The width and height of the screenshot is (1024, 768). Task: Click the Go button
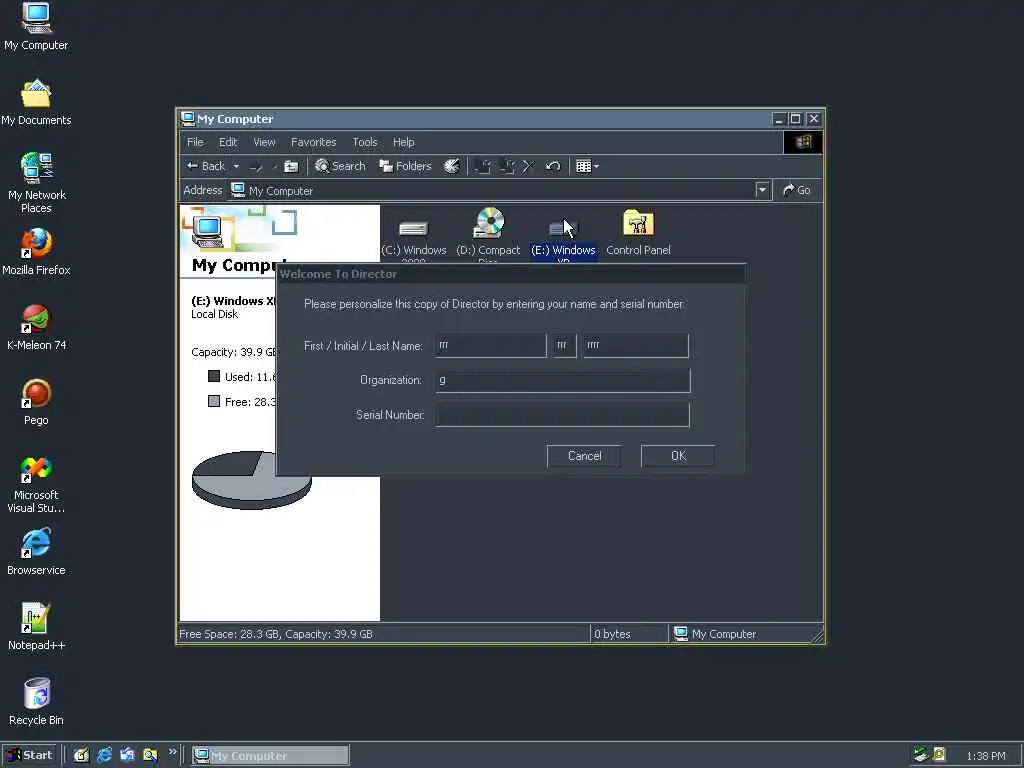(797, 190)
